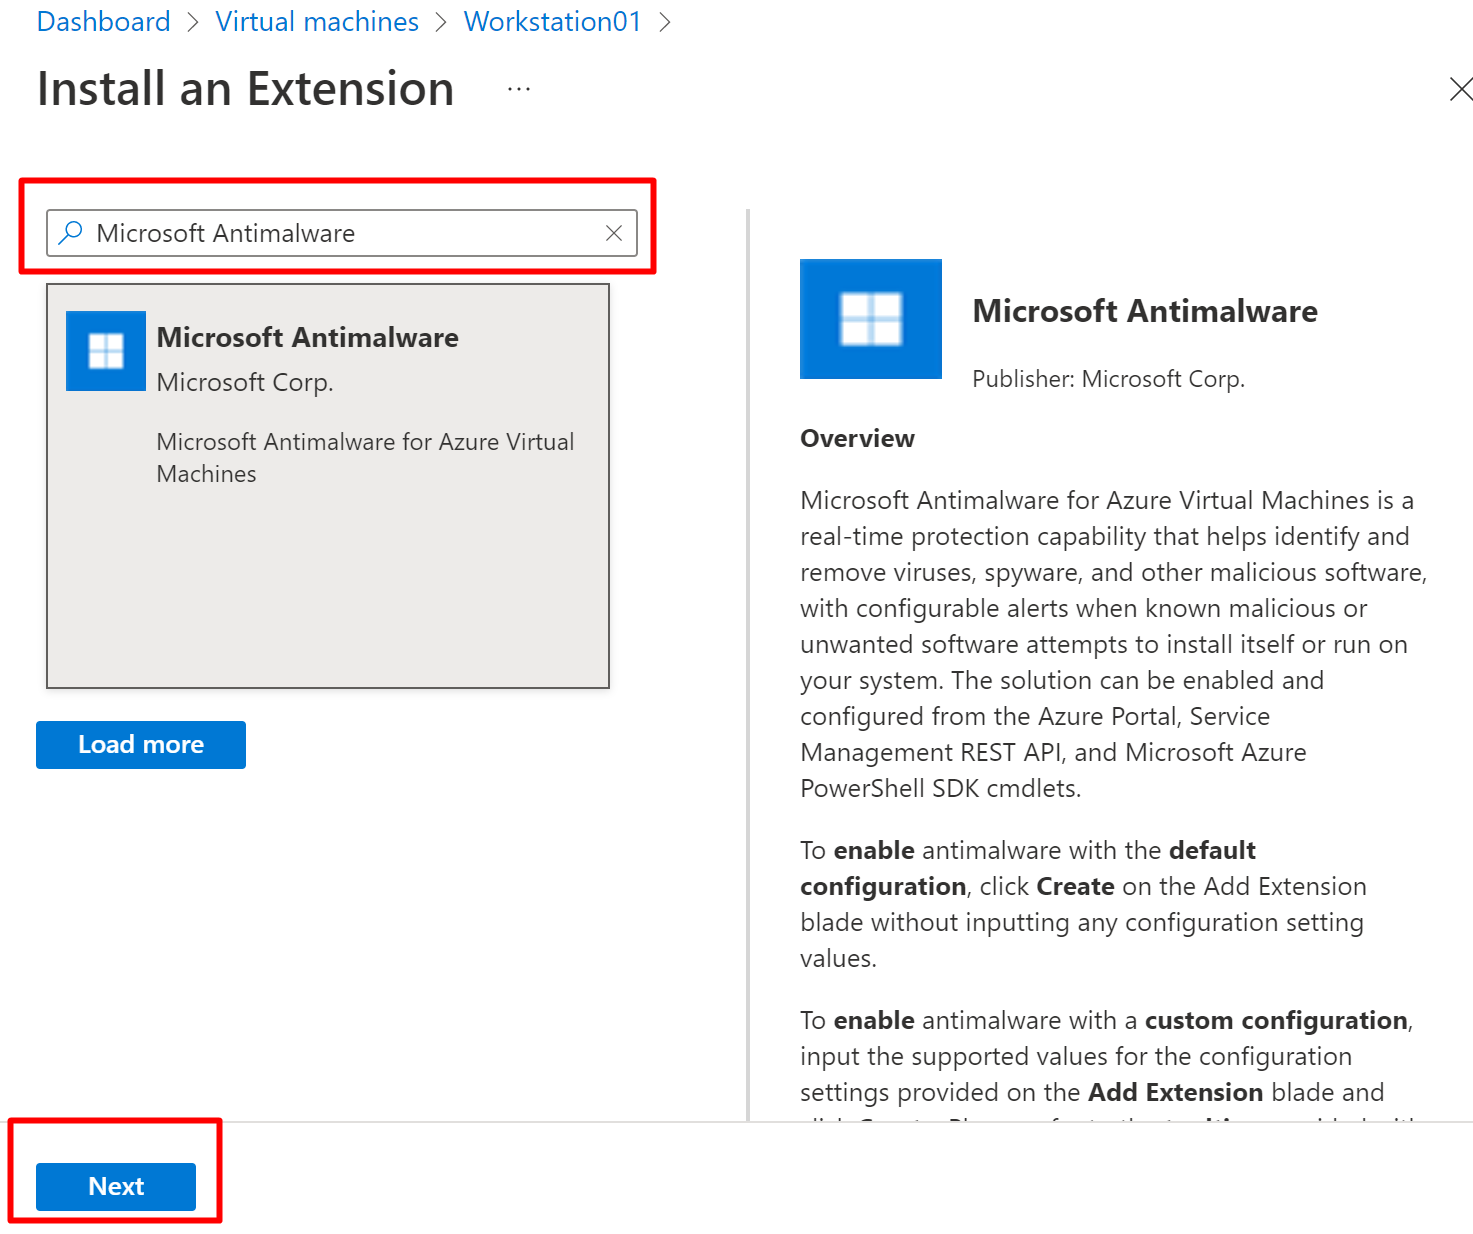Screen dimensions: 1473x1234
Task: Navigate to the Virtual machines breadcrumb
Action: coord(317,22)
